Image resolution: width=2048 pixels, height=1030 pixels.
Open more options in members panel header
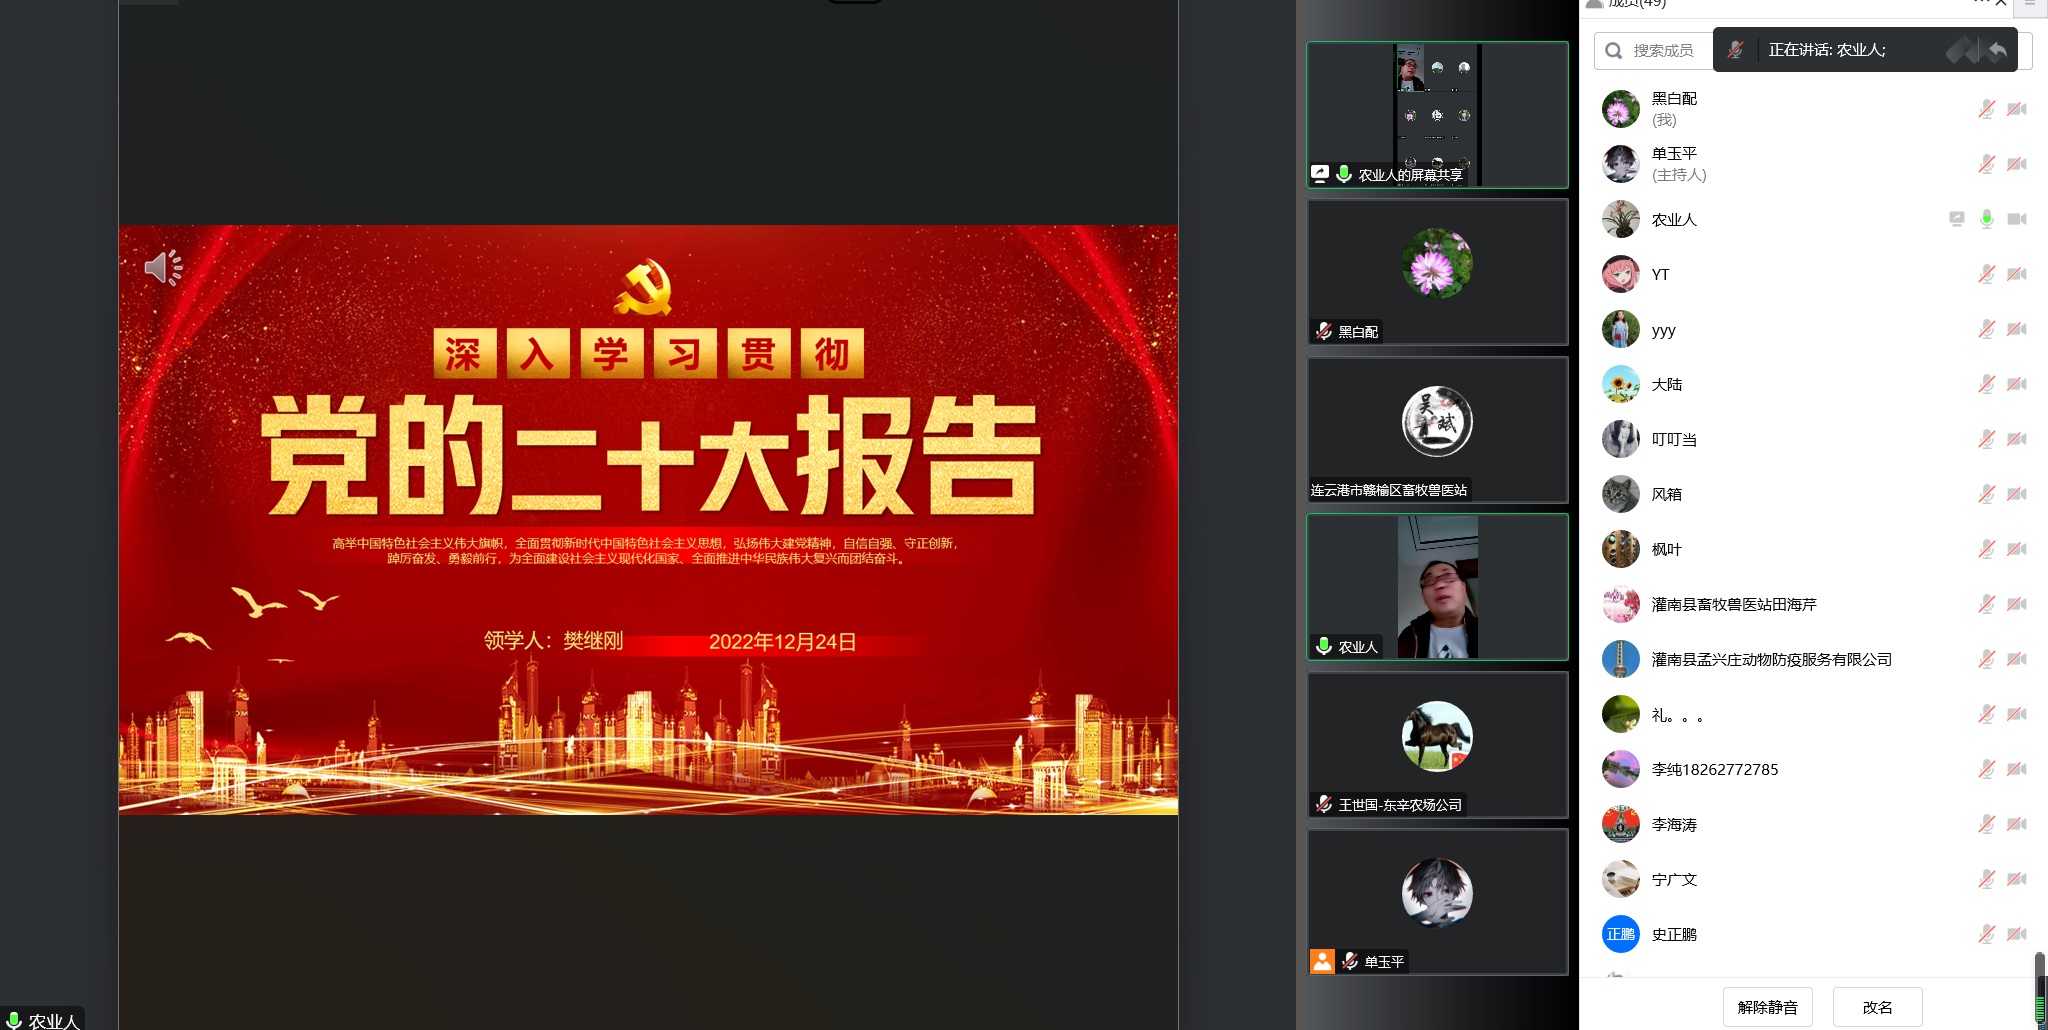[x=1980, y=3]
